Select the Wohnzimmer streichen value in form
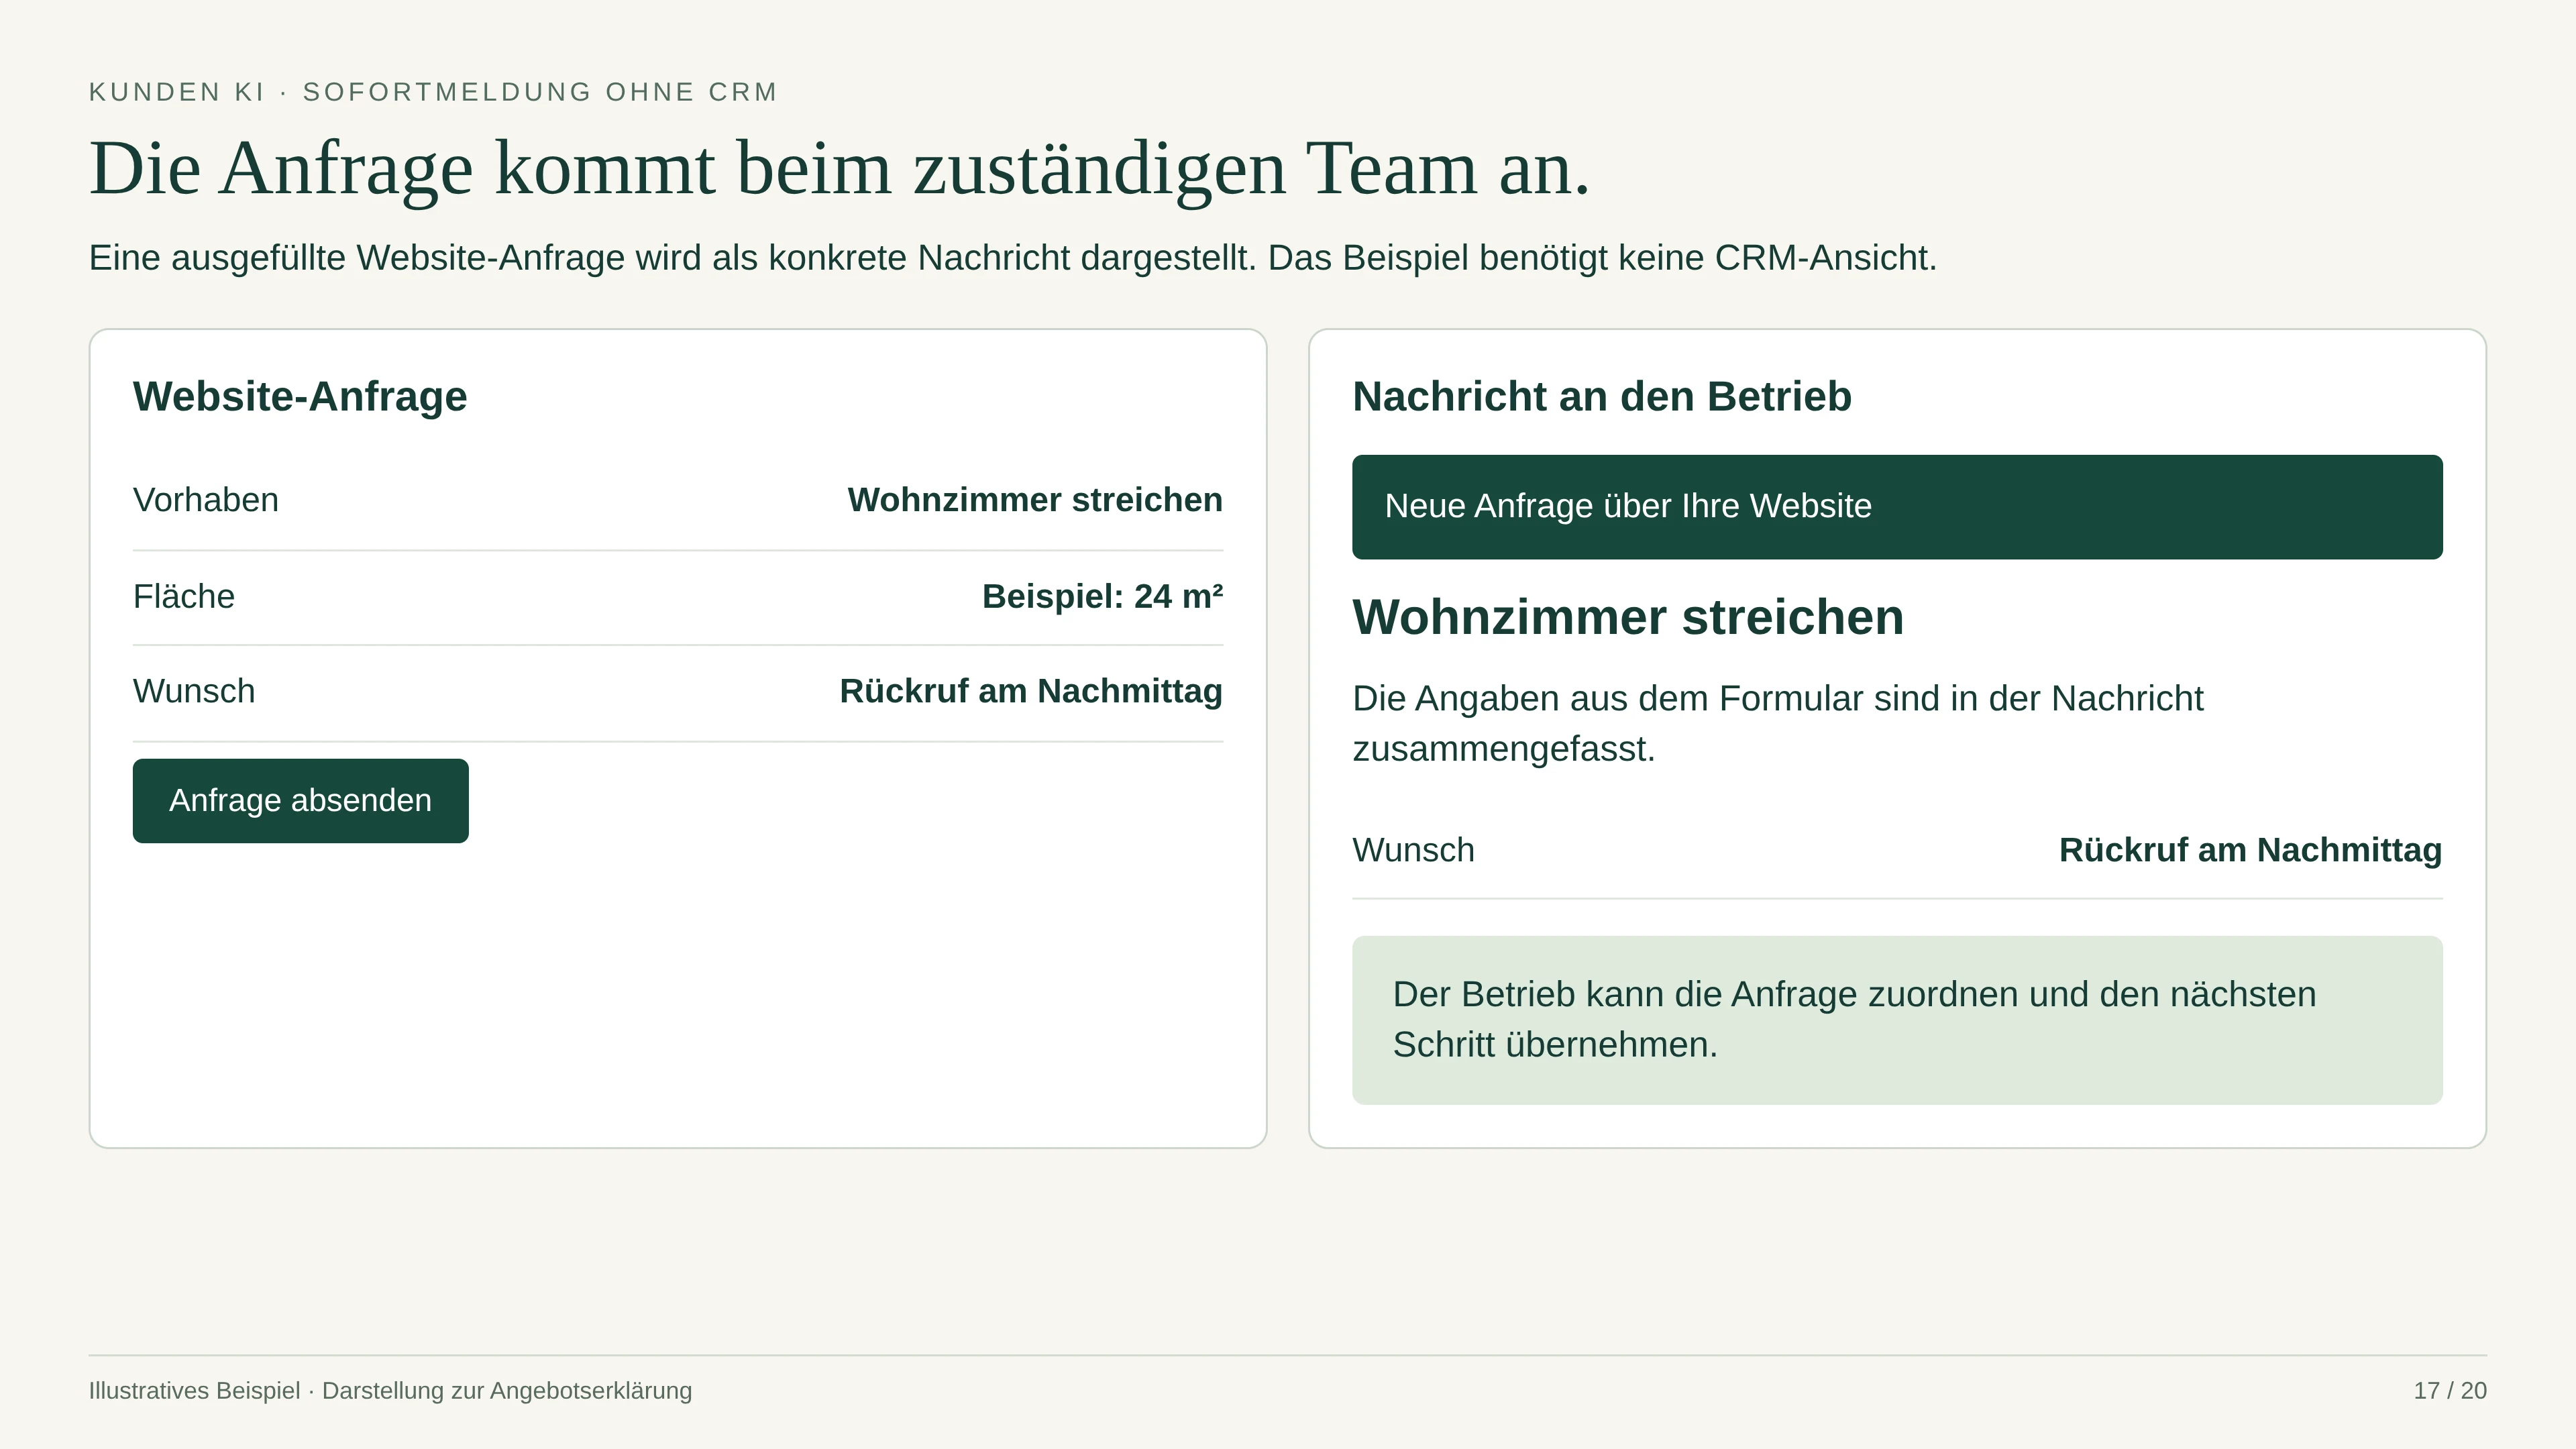2576x1449 pixels. coord(1035,500)
